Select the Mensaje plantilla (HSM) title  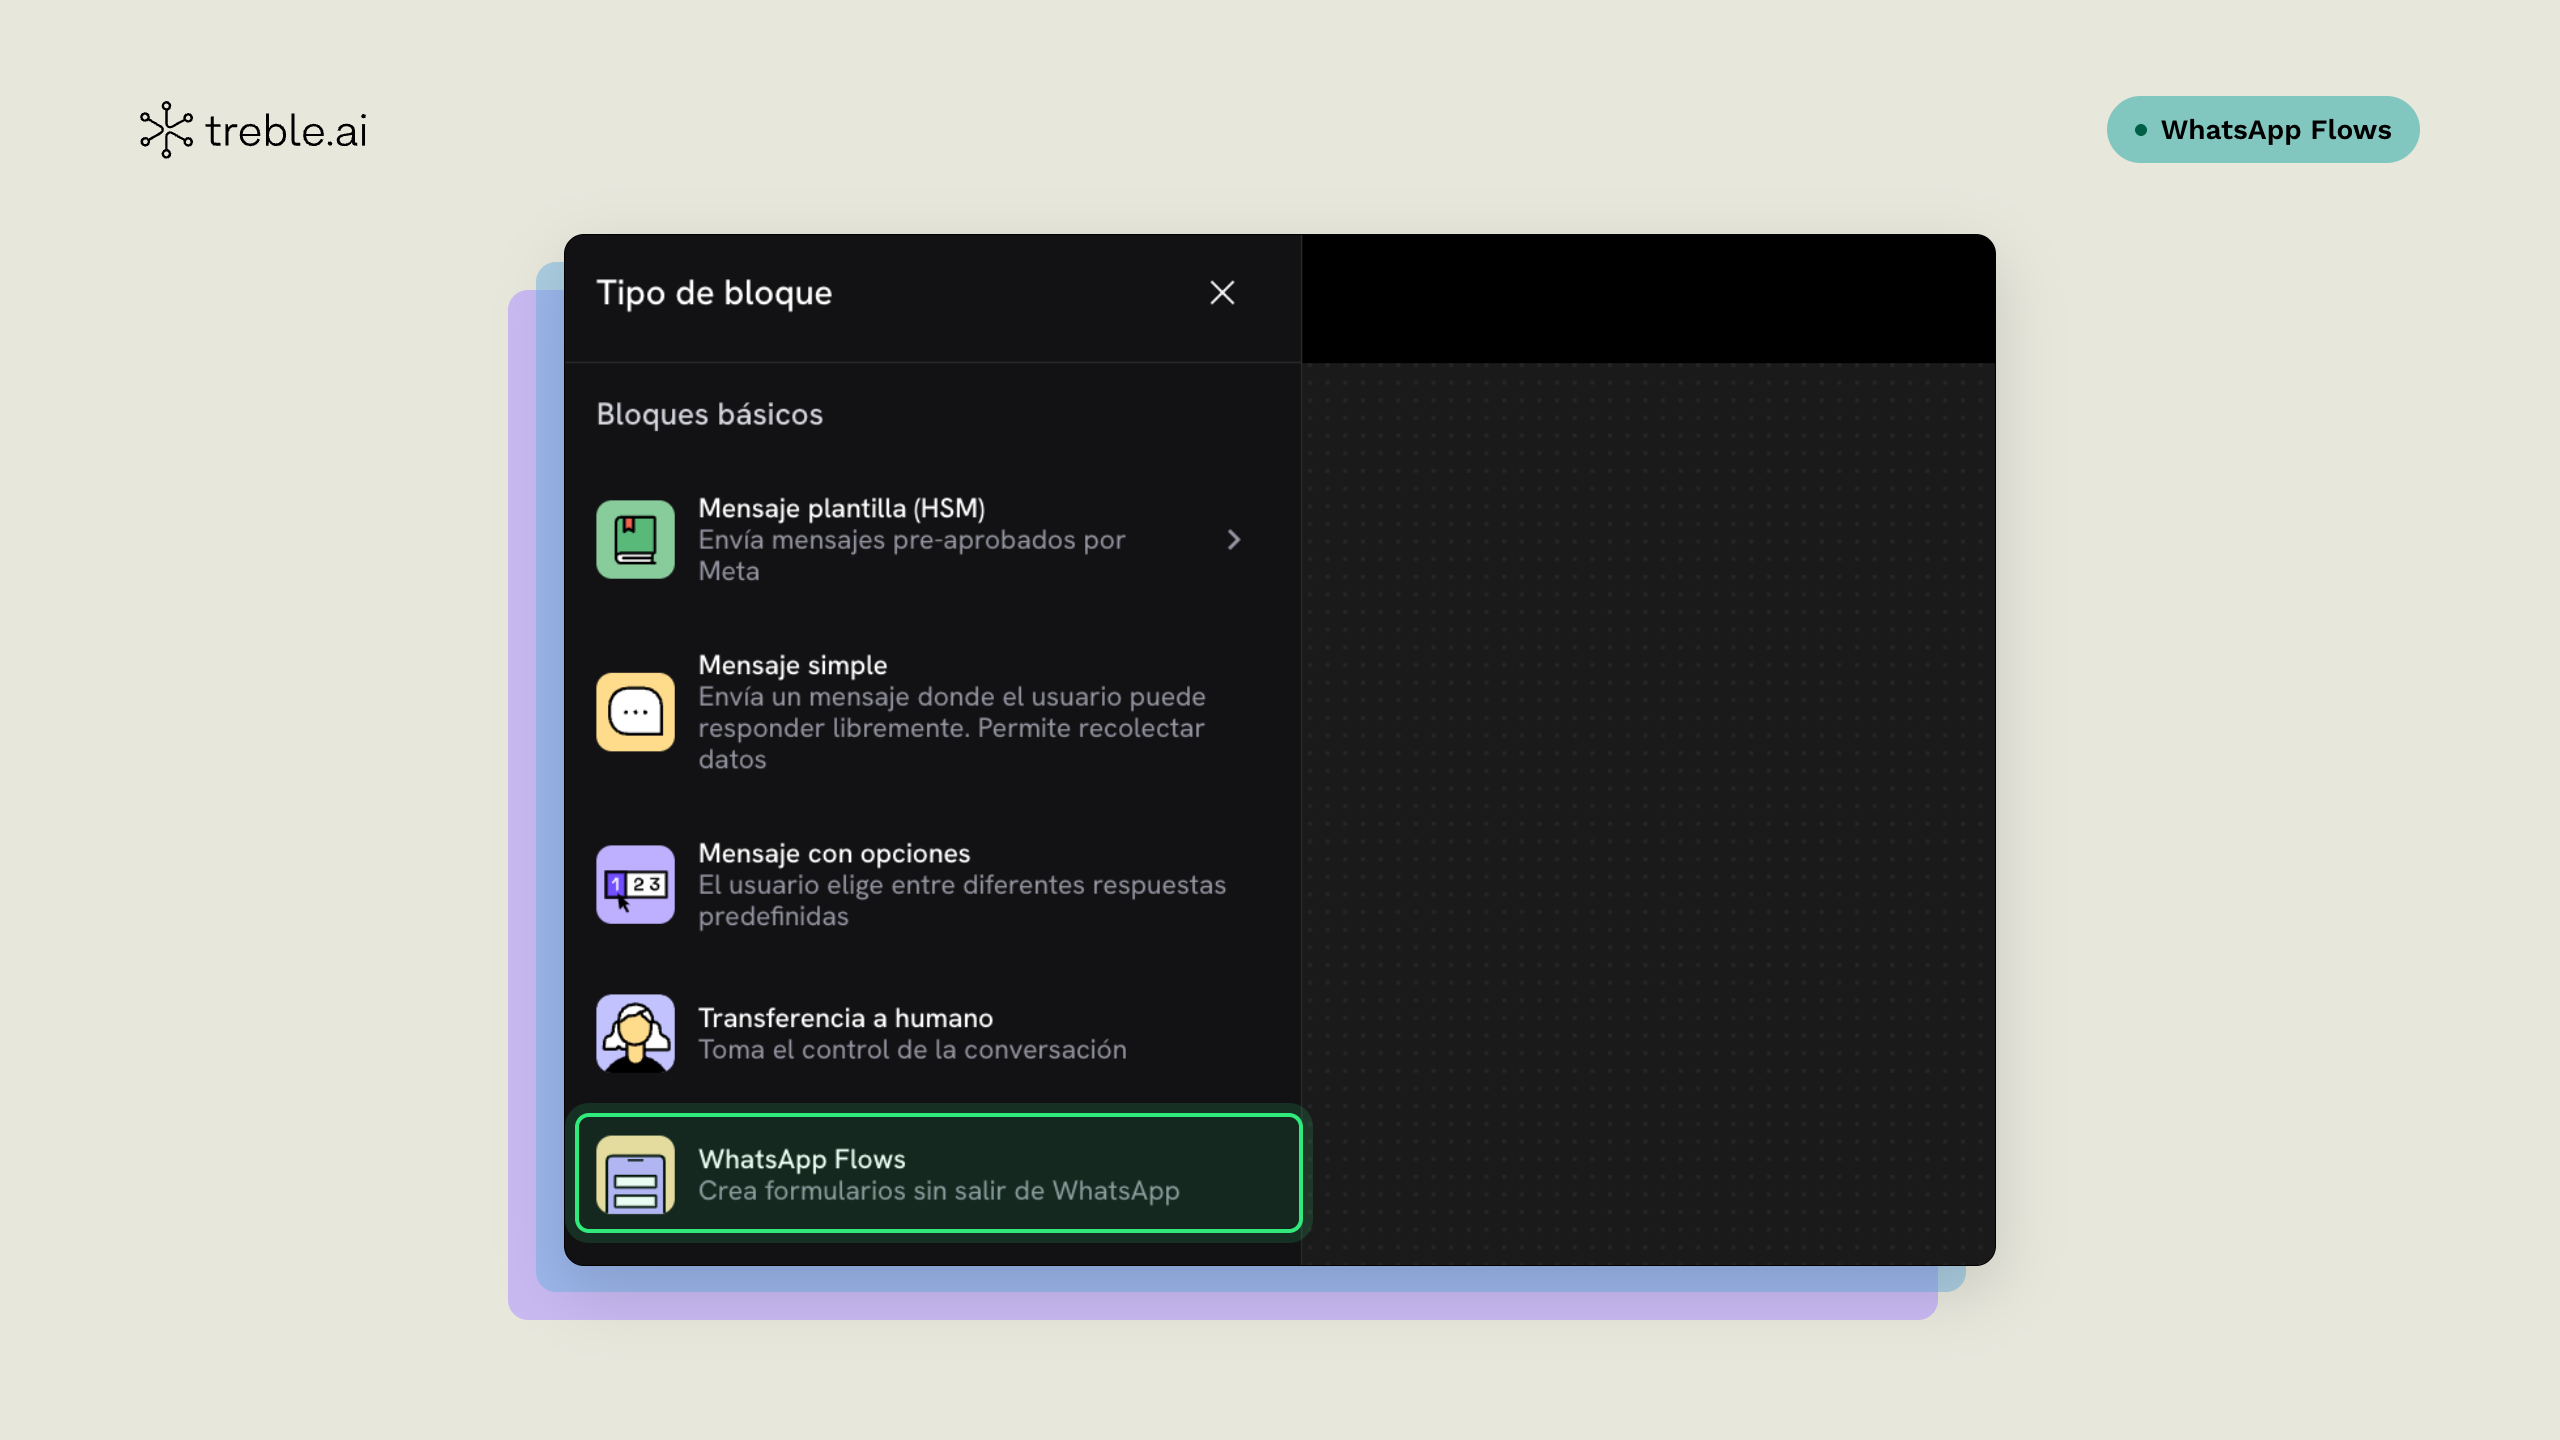coord(841,508)
